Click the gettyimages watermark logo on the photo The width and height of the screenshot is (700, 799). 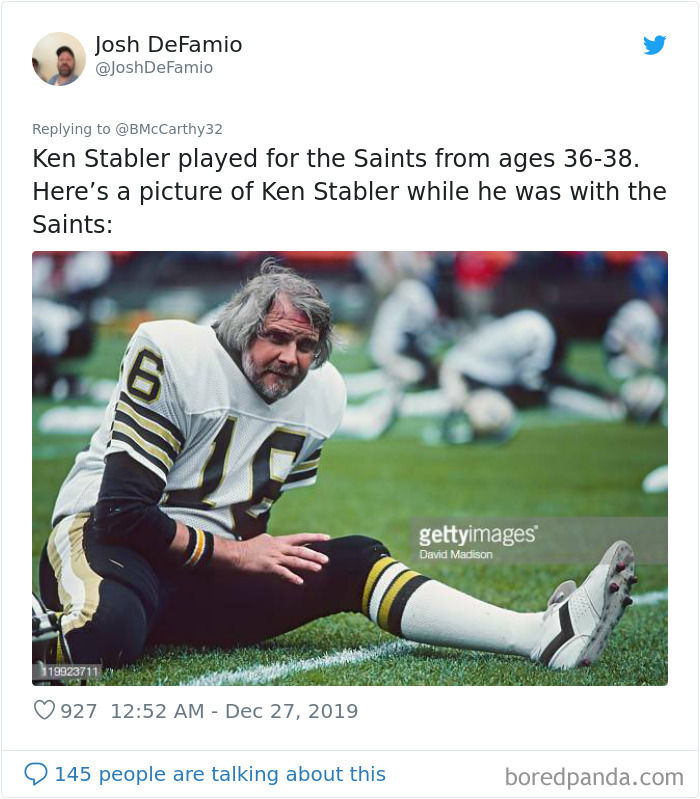477,534
